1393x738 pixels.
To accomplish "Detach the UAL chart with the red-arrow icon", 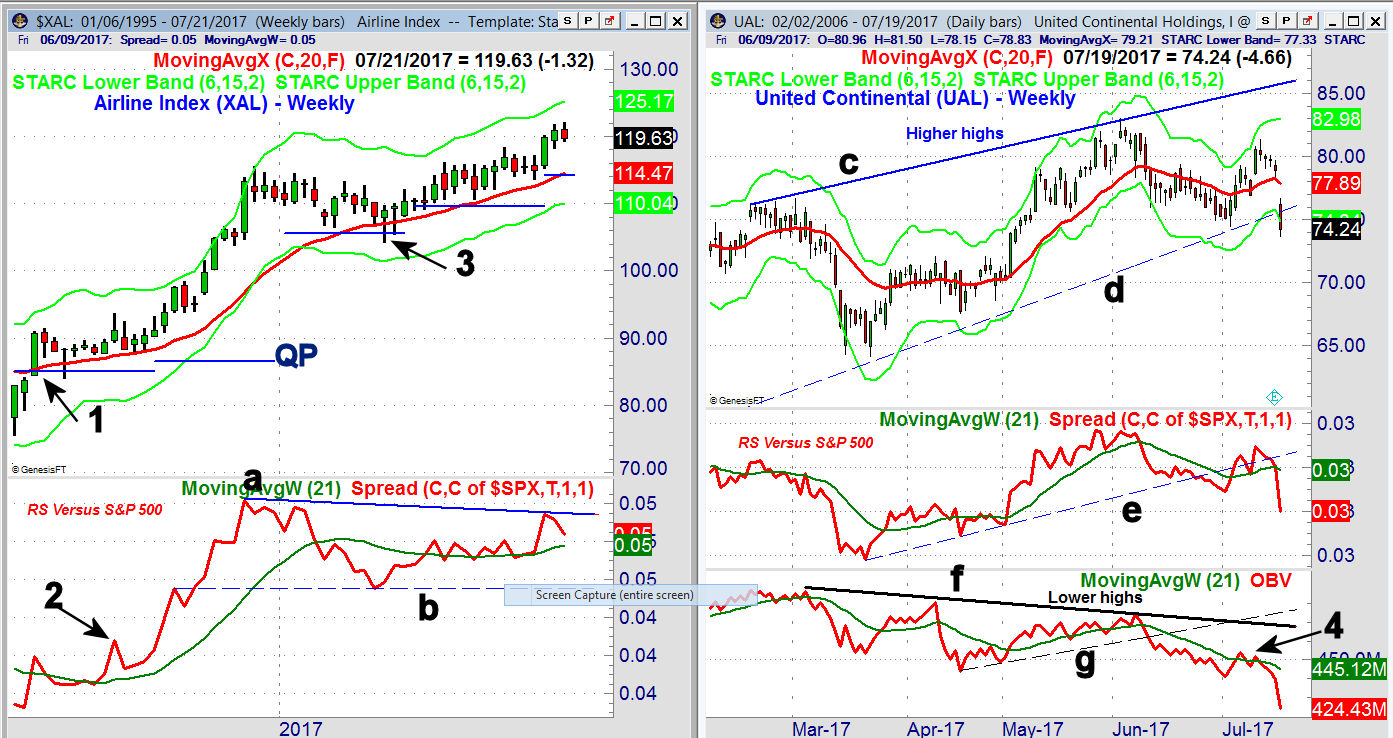I will [x=1306, y=21].
